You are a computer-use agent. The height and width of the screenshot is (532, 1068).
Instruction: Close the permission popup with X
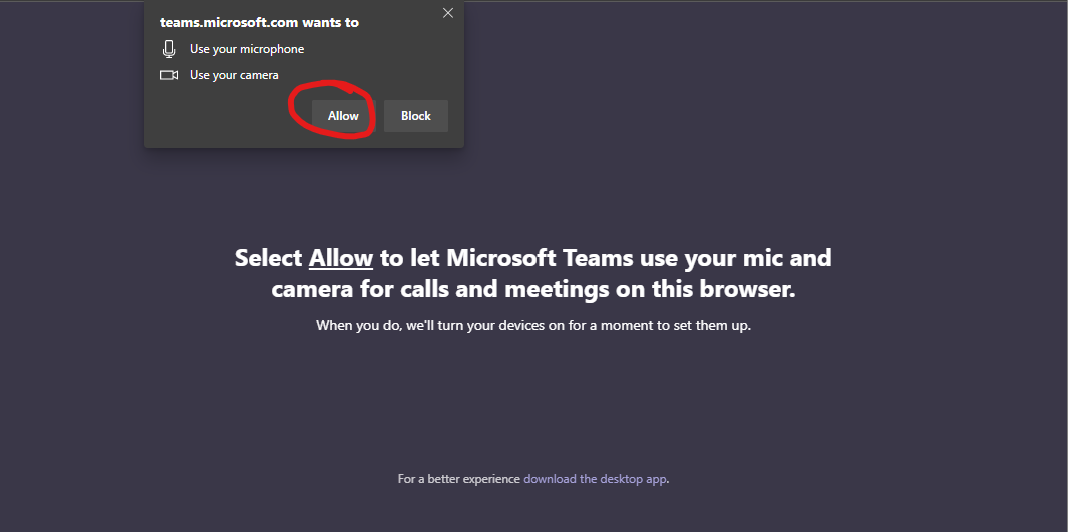point(447,13)
